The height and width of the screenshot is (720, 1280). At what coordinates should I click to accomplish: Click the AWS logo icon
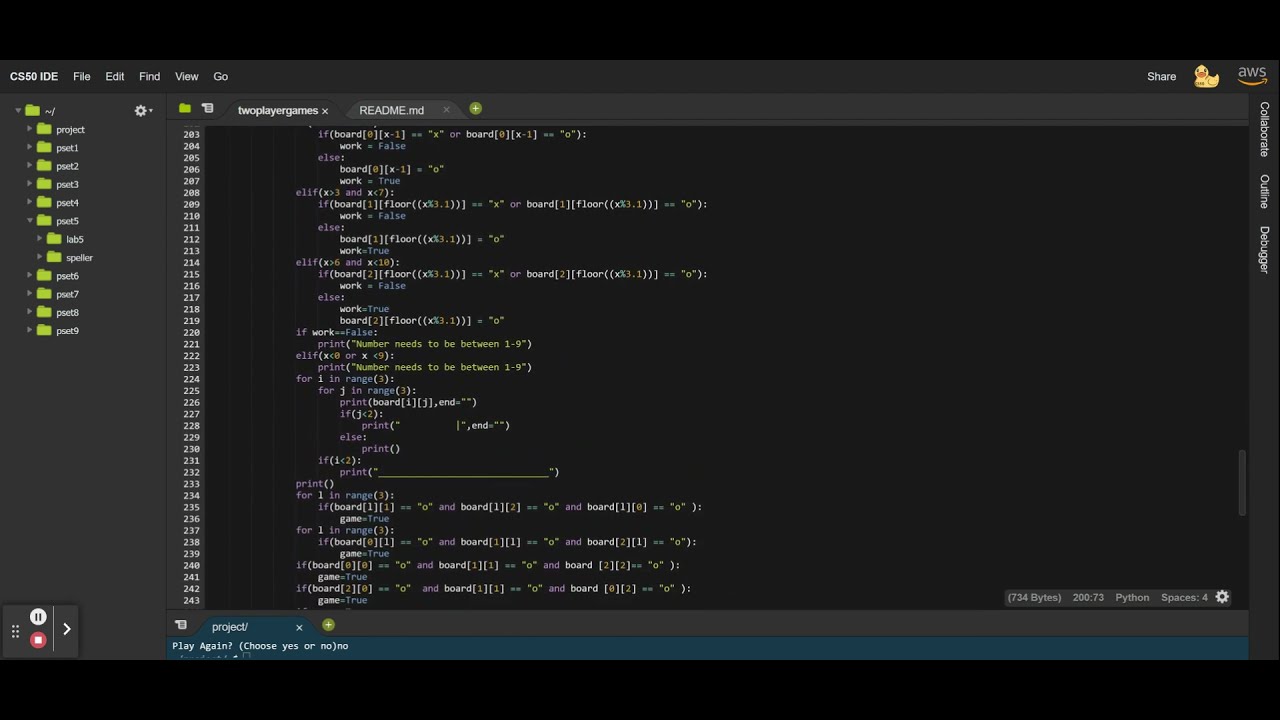pos(1252,76)
